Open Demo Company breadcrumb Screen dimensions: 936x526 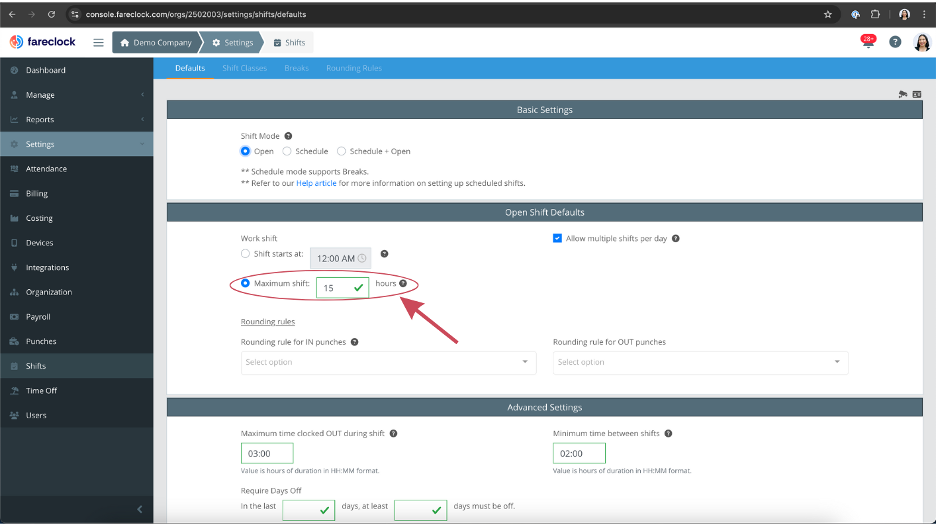(155, 42)
